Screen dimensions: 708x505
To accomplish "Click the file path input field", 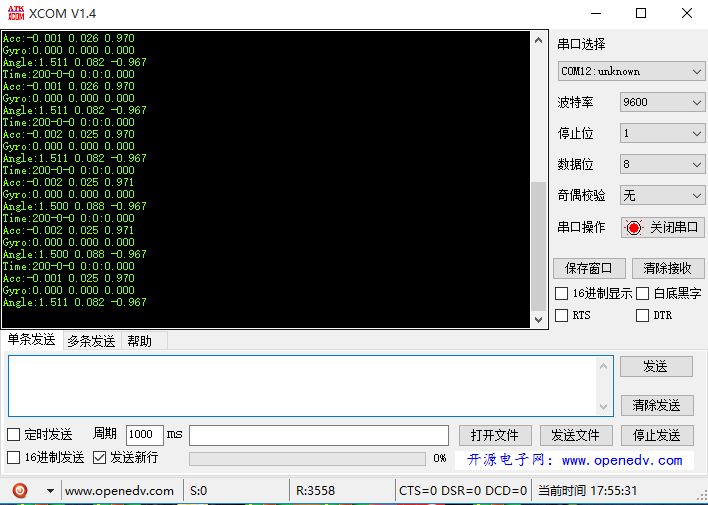I will pos(319,435).
